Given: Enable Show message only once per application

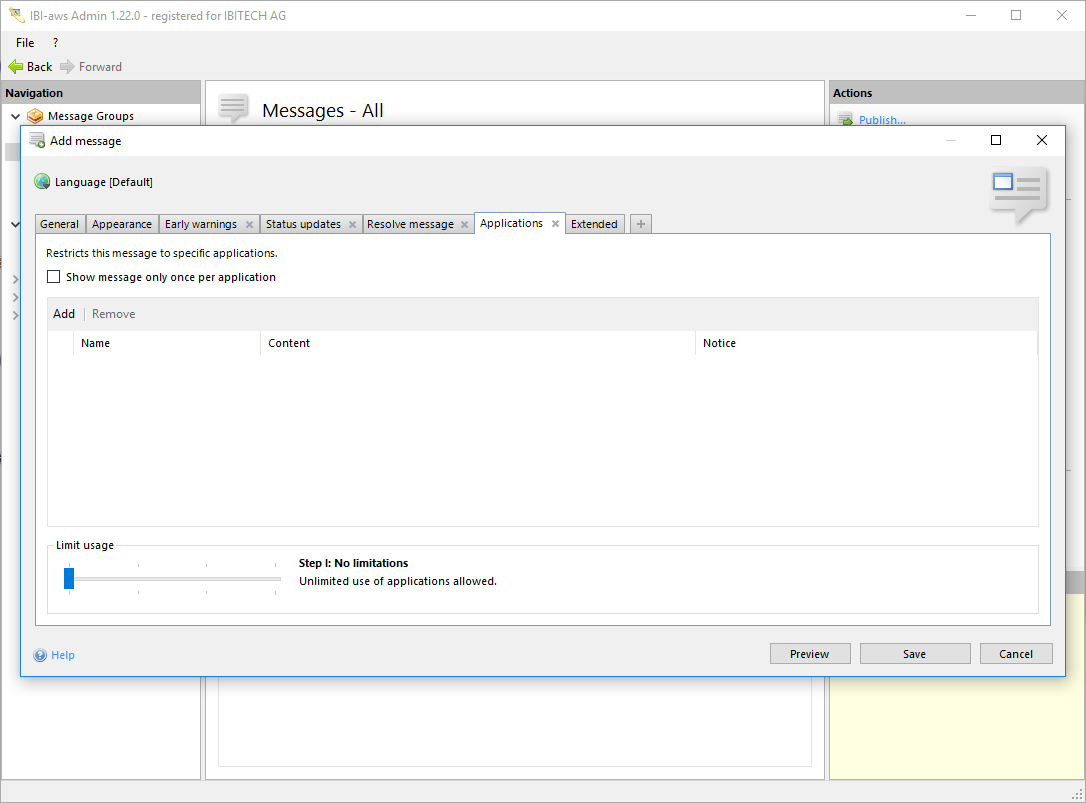Looking at the screenshot, I should click(54, 277).
